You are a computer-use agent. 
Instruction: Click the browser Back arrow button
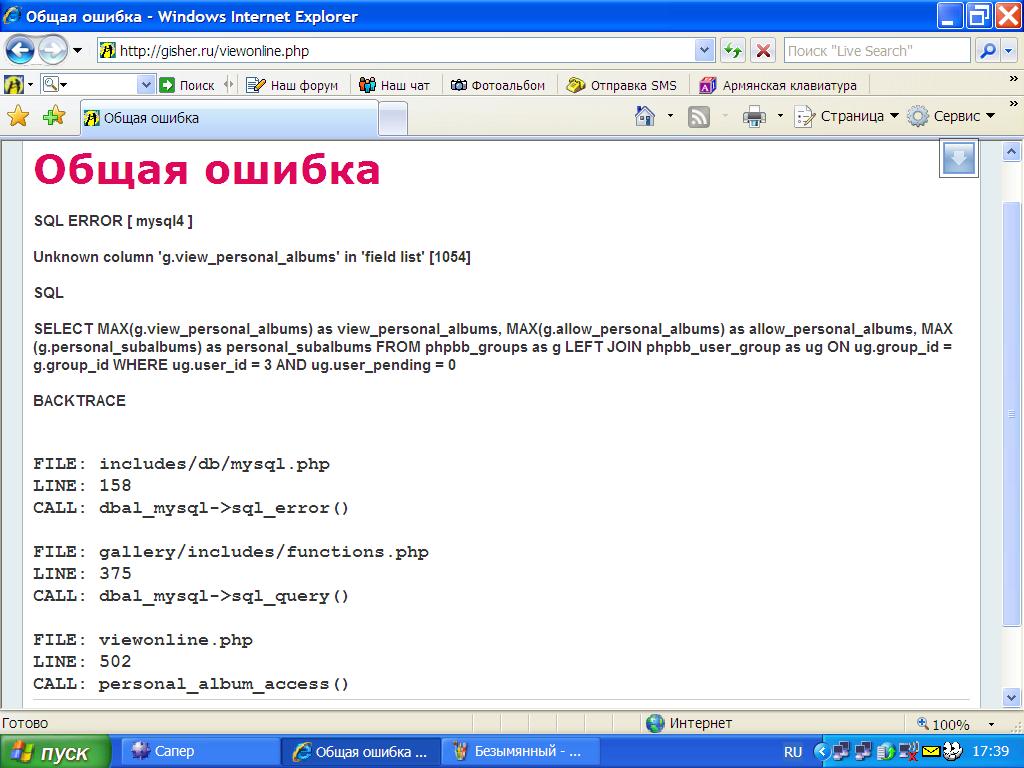pyautogui.click(x=21, y=50)
